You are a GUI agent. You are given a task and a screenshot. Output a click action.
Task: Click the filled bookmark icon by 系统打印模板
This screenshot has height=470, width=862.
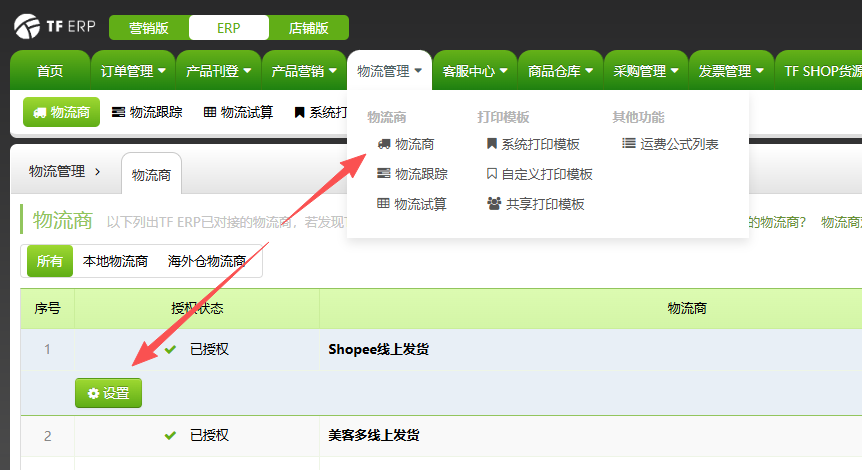492,144
